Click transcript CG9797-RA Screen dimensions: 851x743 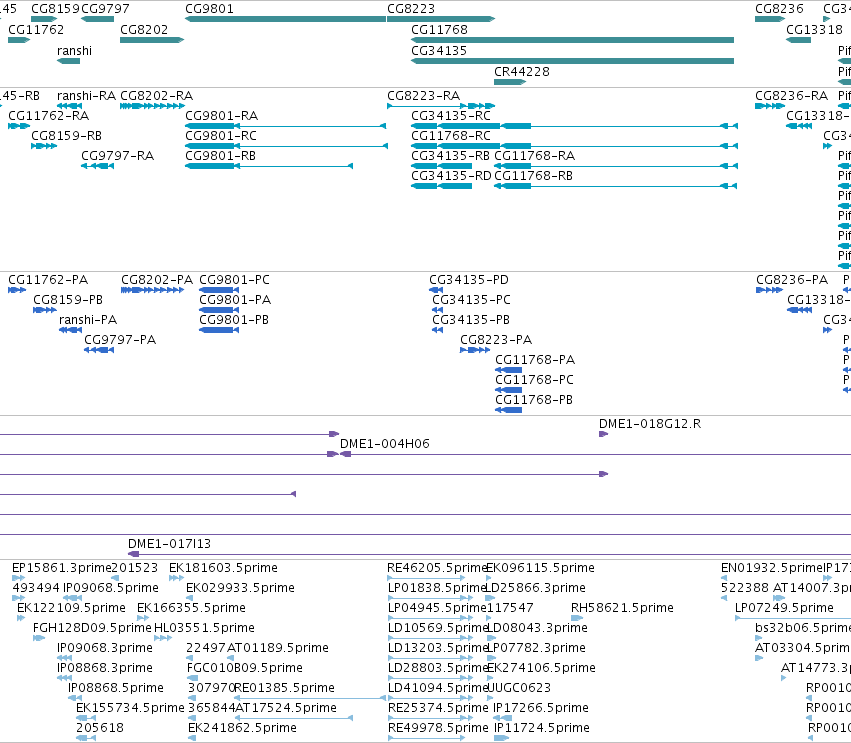(118, 156)
